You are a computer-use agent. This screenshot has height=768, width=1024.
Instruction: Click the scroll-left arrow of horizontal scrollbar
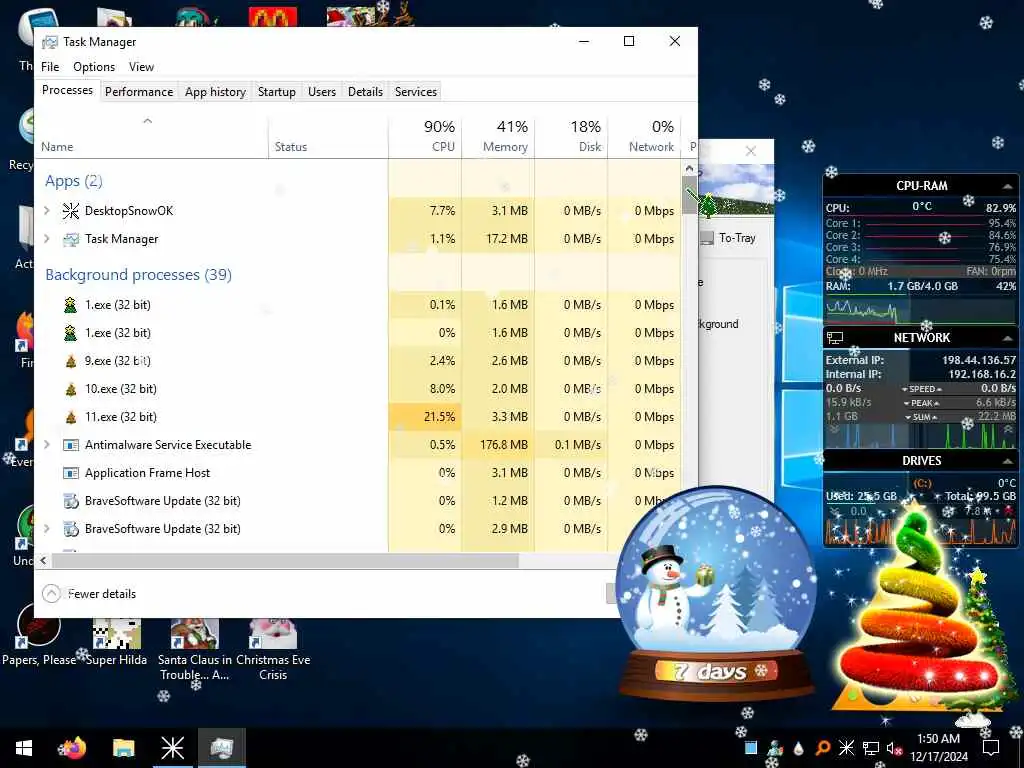tap(43, 560)
